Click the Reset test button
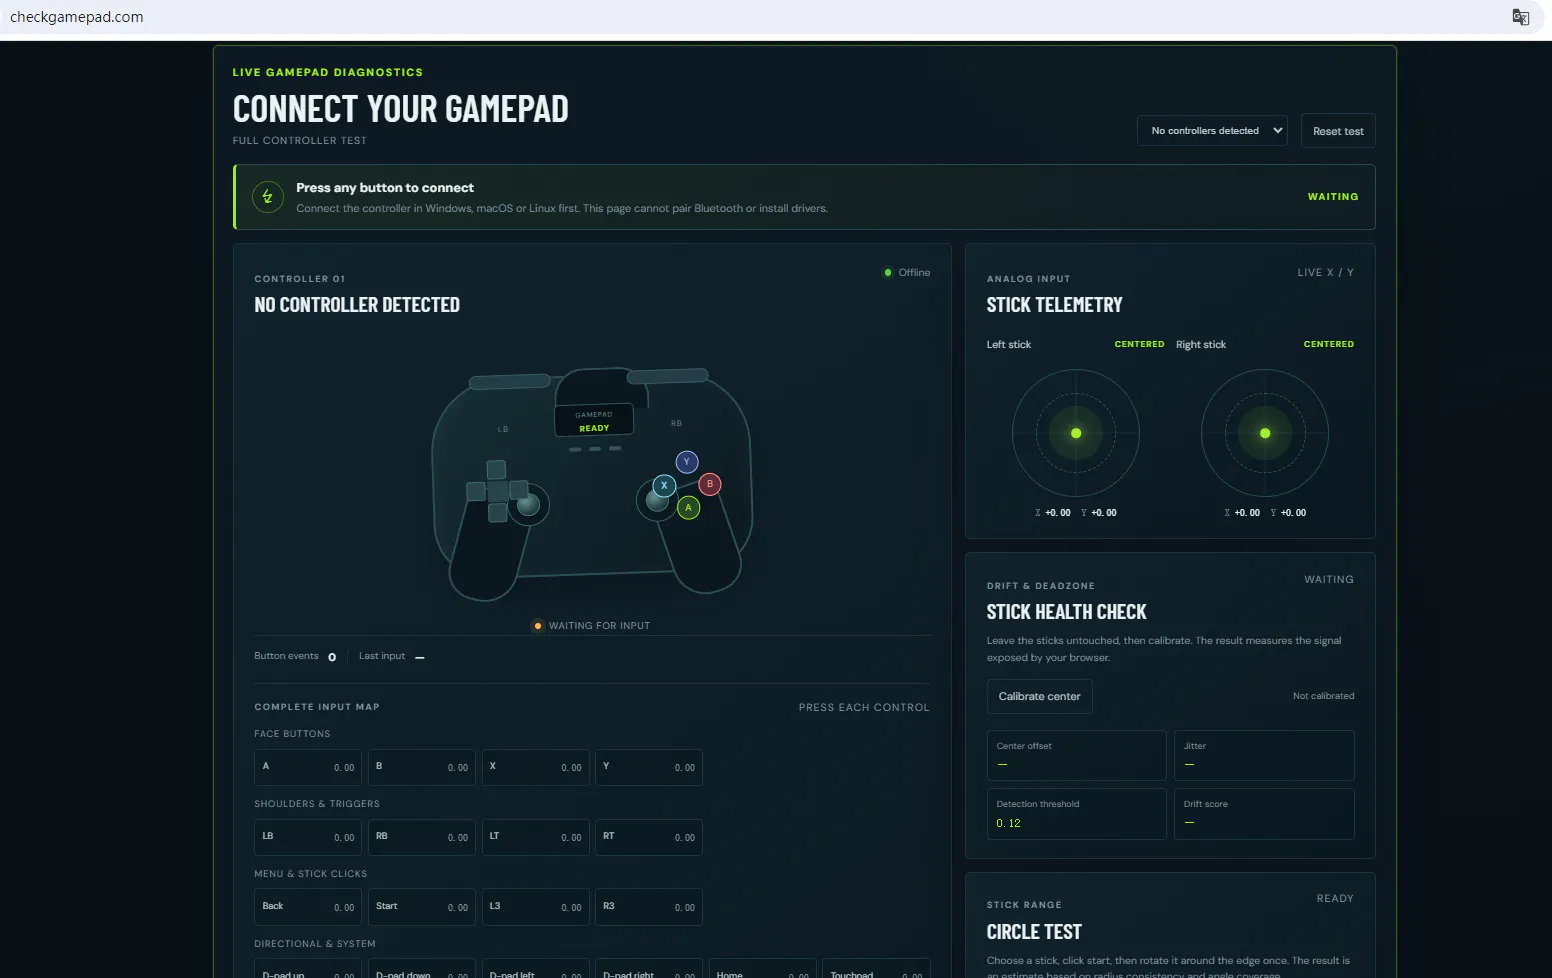This screenshot has width=1552, height=978. point(1338,131)
